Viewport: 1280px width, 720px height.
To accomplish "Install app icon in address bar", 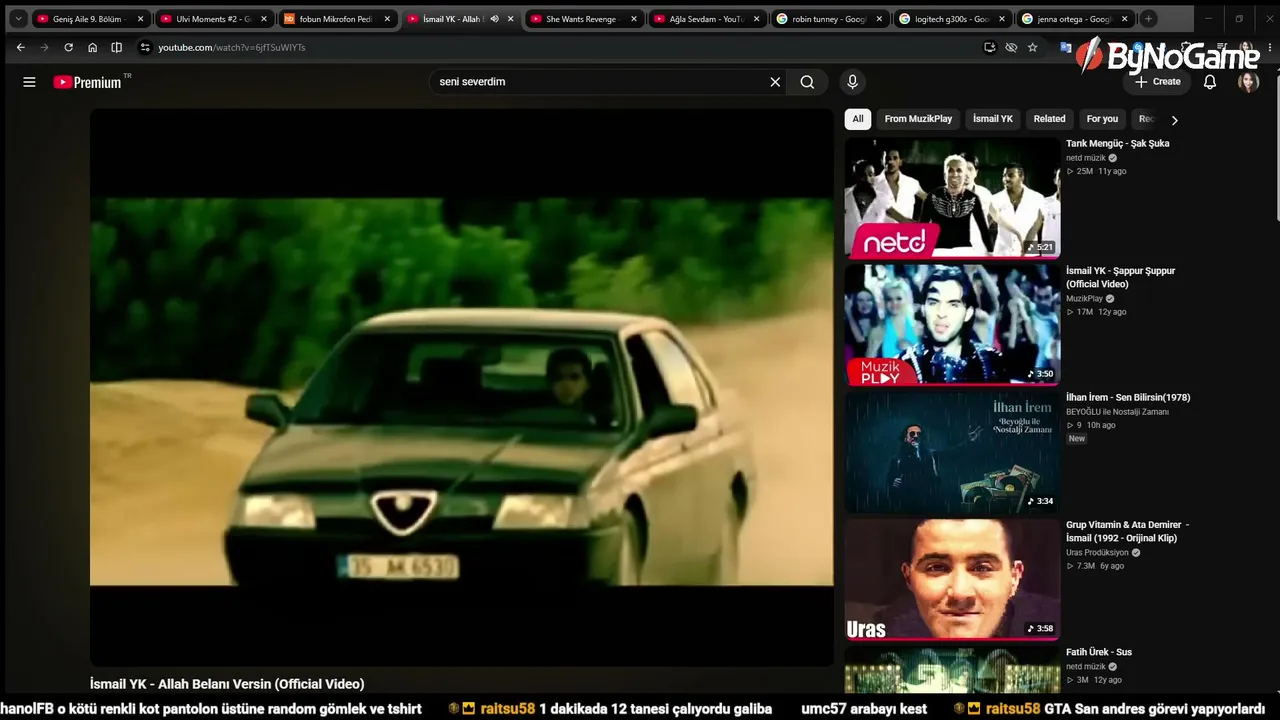I will click(990, 47).
